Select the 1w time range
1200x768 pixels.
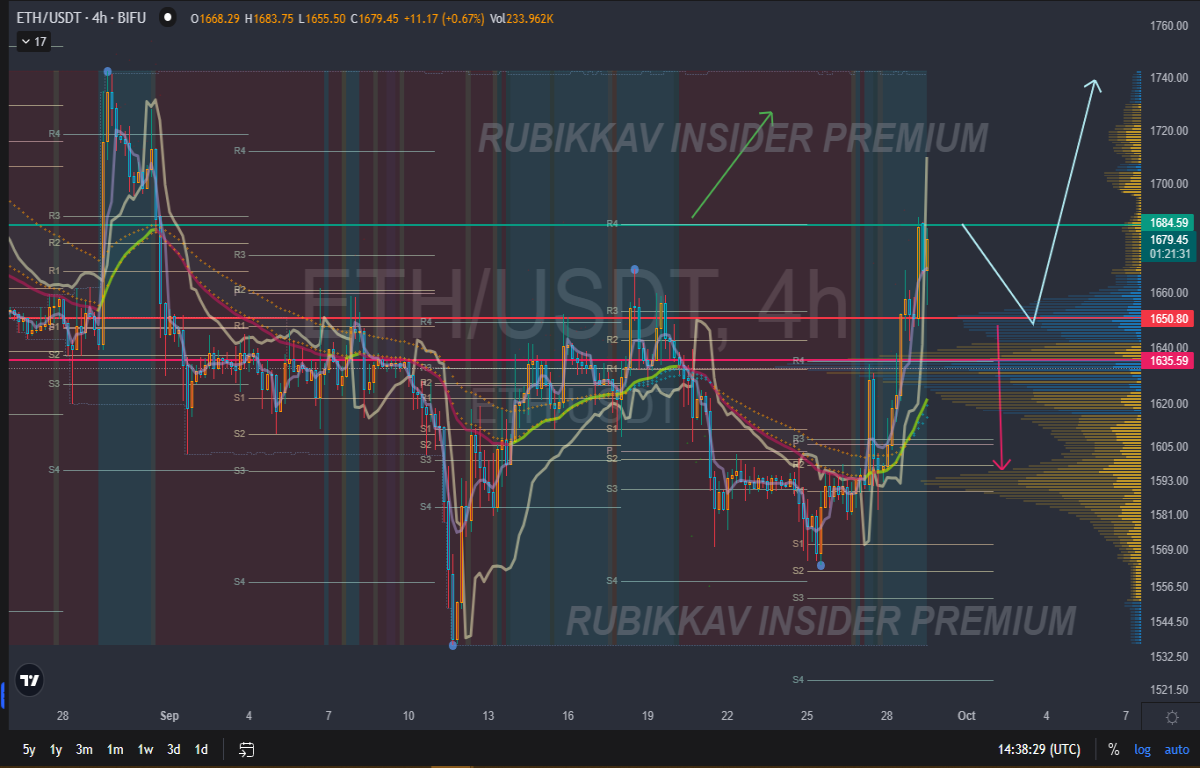click(145, 749)
